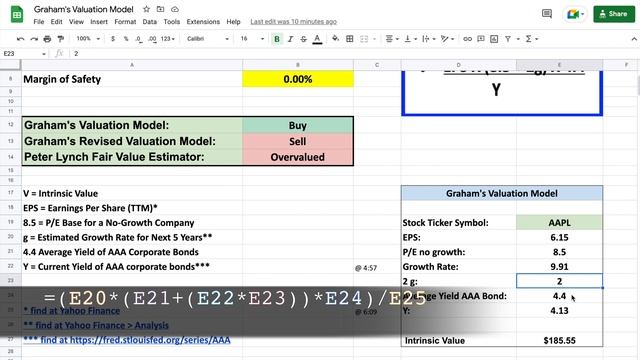The height and width of the screenshot is (360, 640).
Task: Select the yellow Margin of Safety 0.00% cell
Action: click(298, 79)
